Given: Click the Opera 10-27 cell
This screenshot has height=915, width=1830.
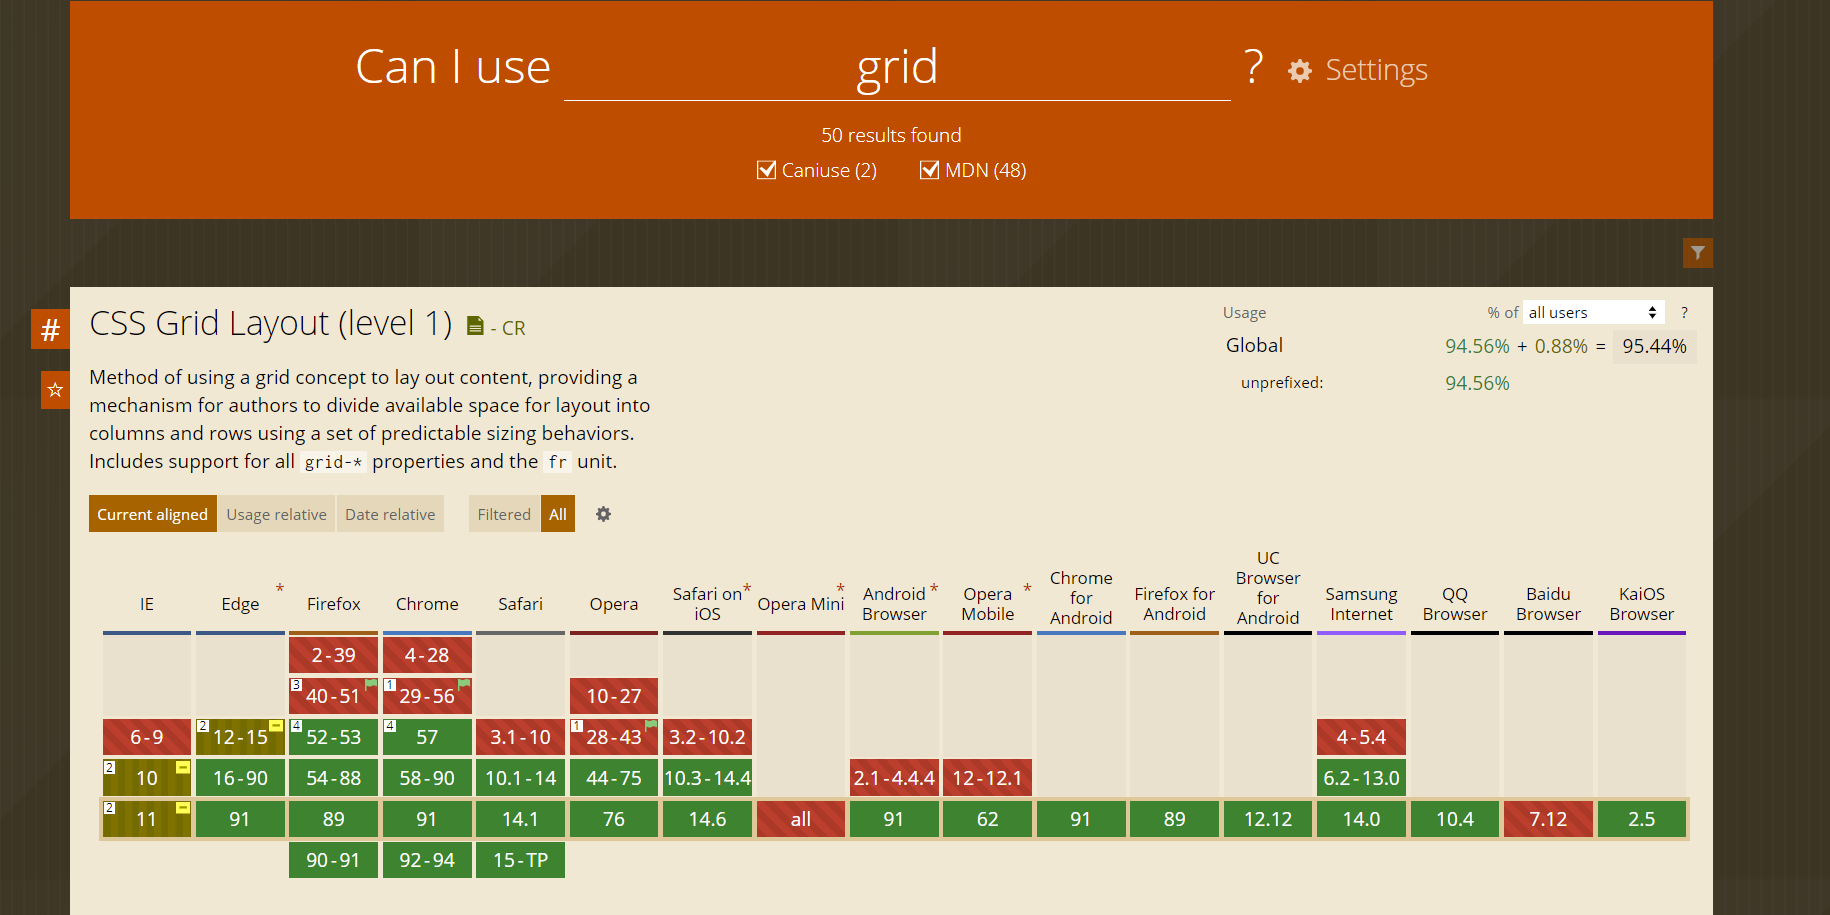Looking at the screenshot, I should pos(614,696).
